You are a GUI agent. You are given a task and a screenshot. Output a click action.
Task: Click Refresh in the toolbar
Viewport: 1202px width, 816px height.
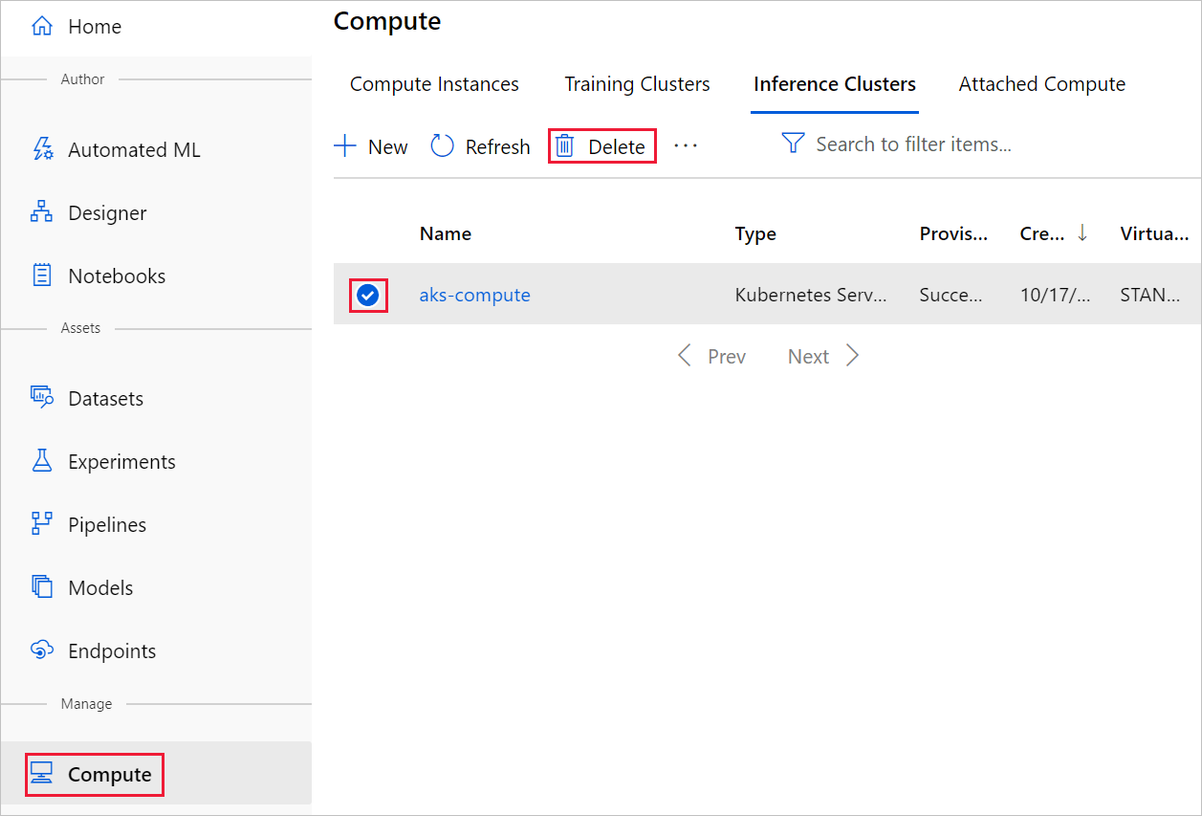pyautogui.click(x=481, y=147)
